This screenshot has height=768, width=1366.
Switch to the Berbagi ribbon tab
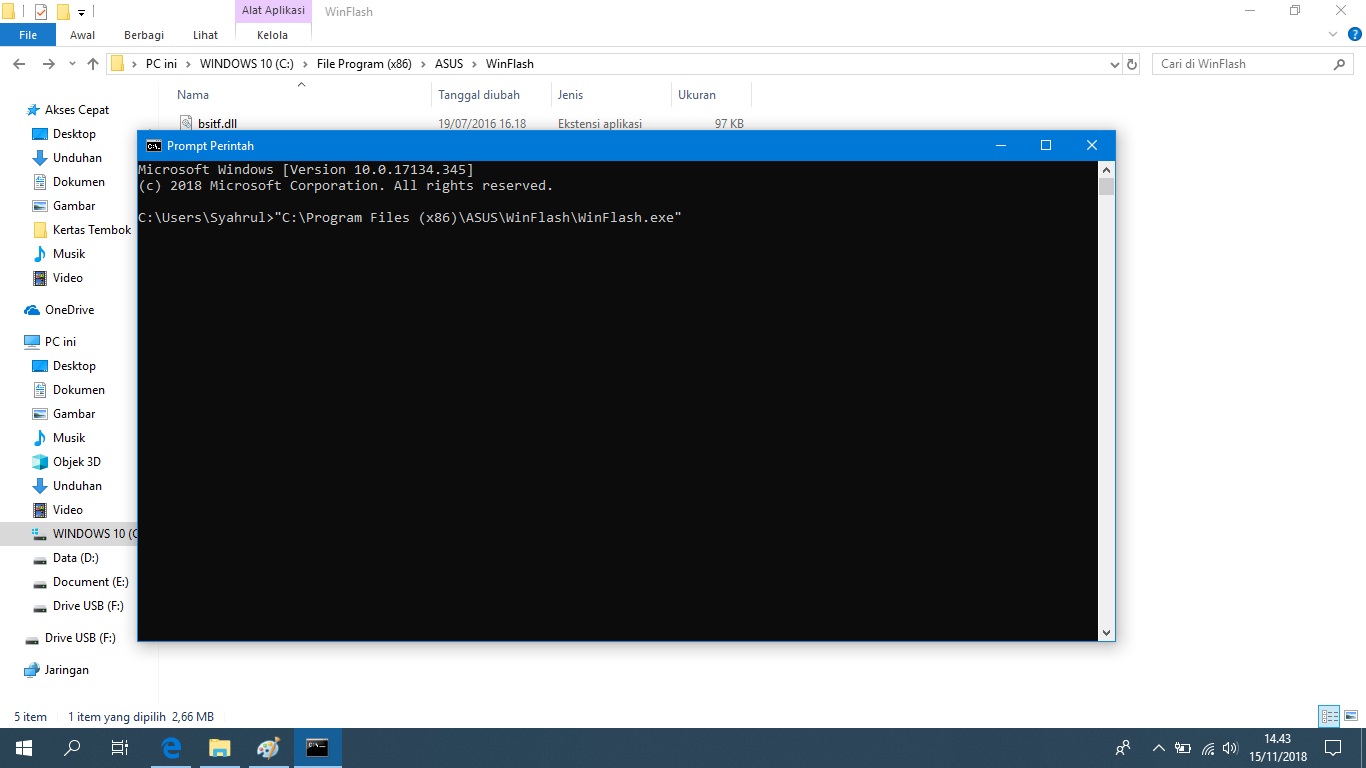coord(144,35)
